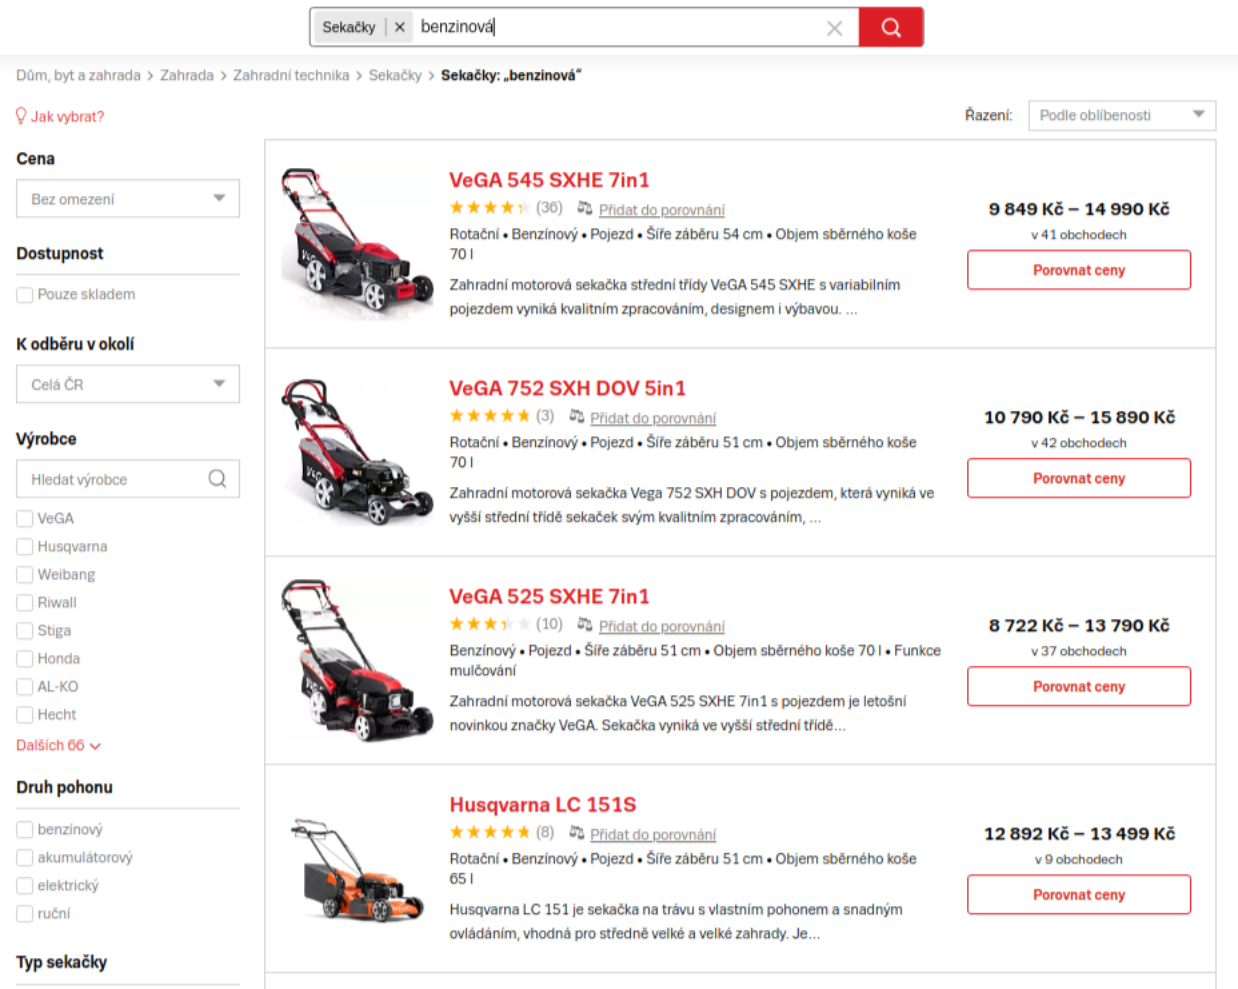
Task: Add Husqvarna LC 151S to comparison link
Action: [x=653, y=834]
